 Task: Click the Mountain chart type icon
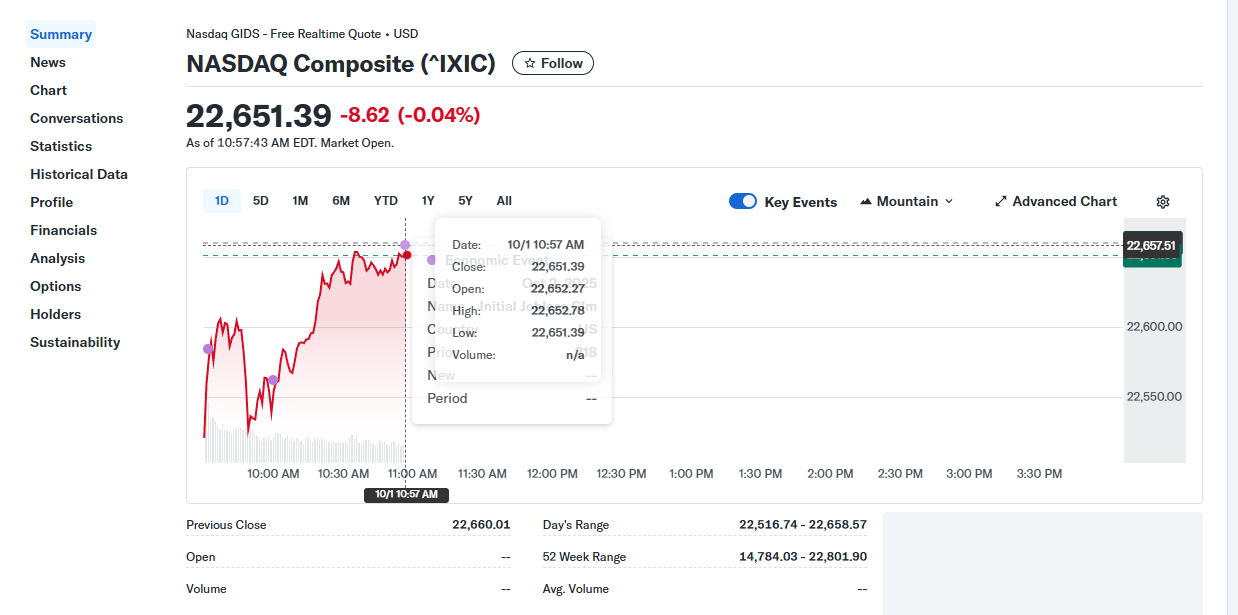click(x=866, y=202)
